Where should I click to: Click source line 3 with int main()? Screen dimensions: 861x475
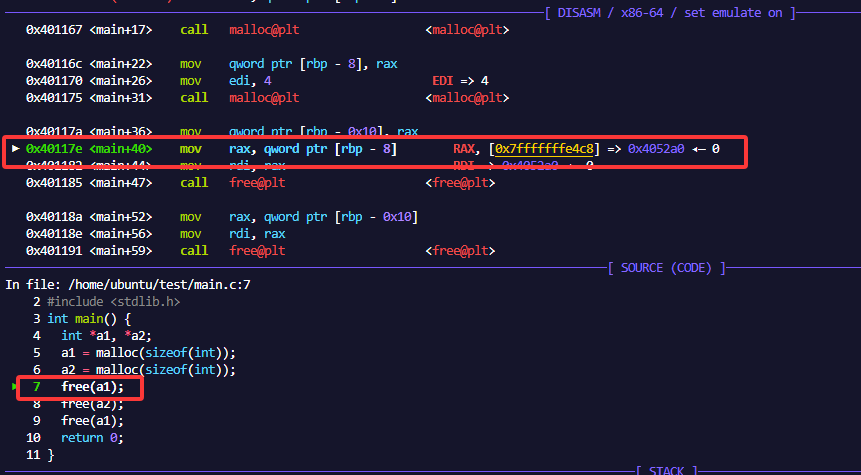89,319
